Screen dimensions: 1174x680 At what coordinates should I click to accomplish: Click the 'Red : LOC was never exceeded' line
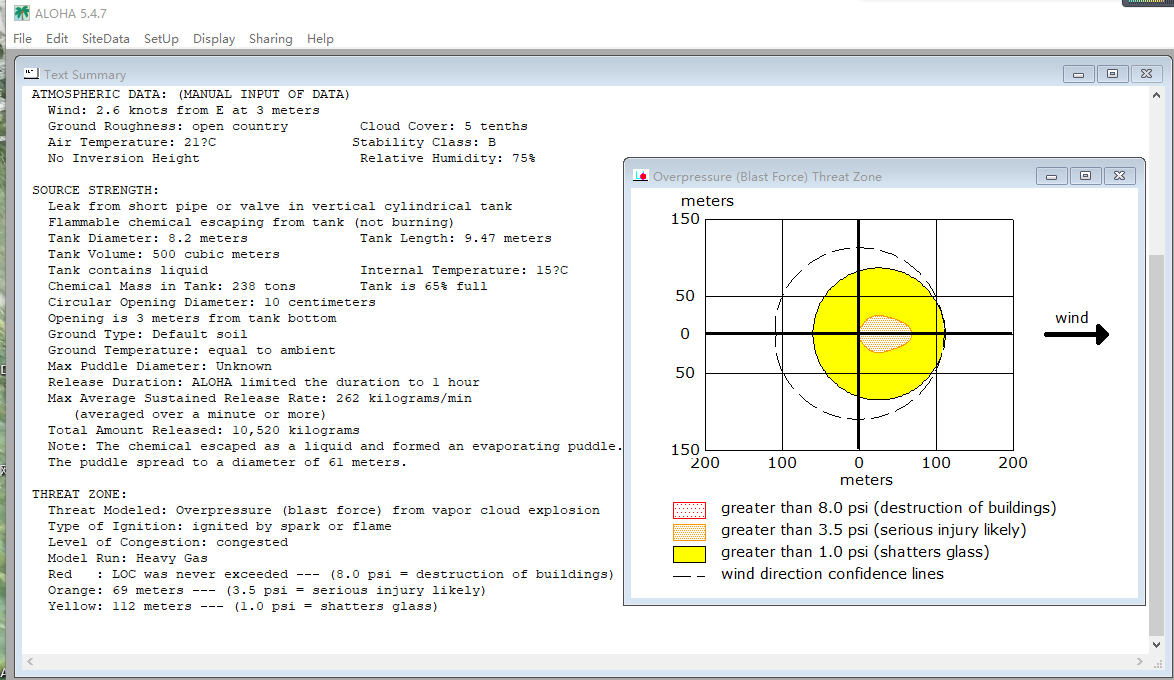click(331, 574)
